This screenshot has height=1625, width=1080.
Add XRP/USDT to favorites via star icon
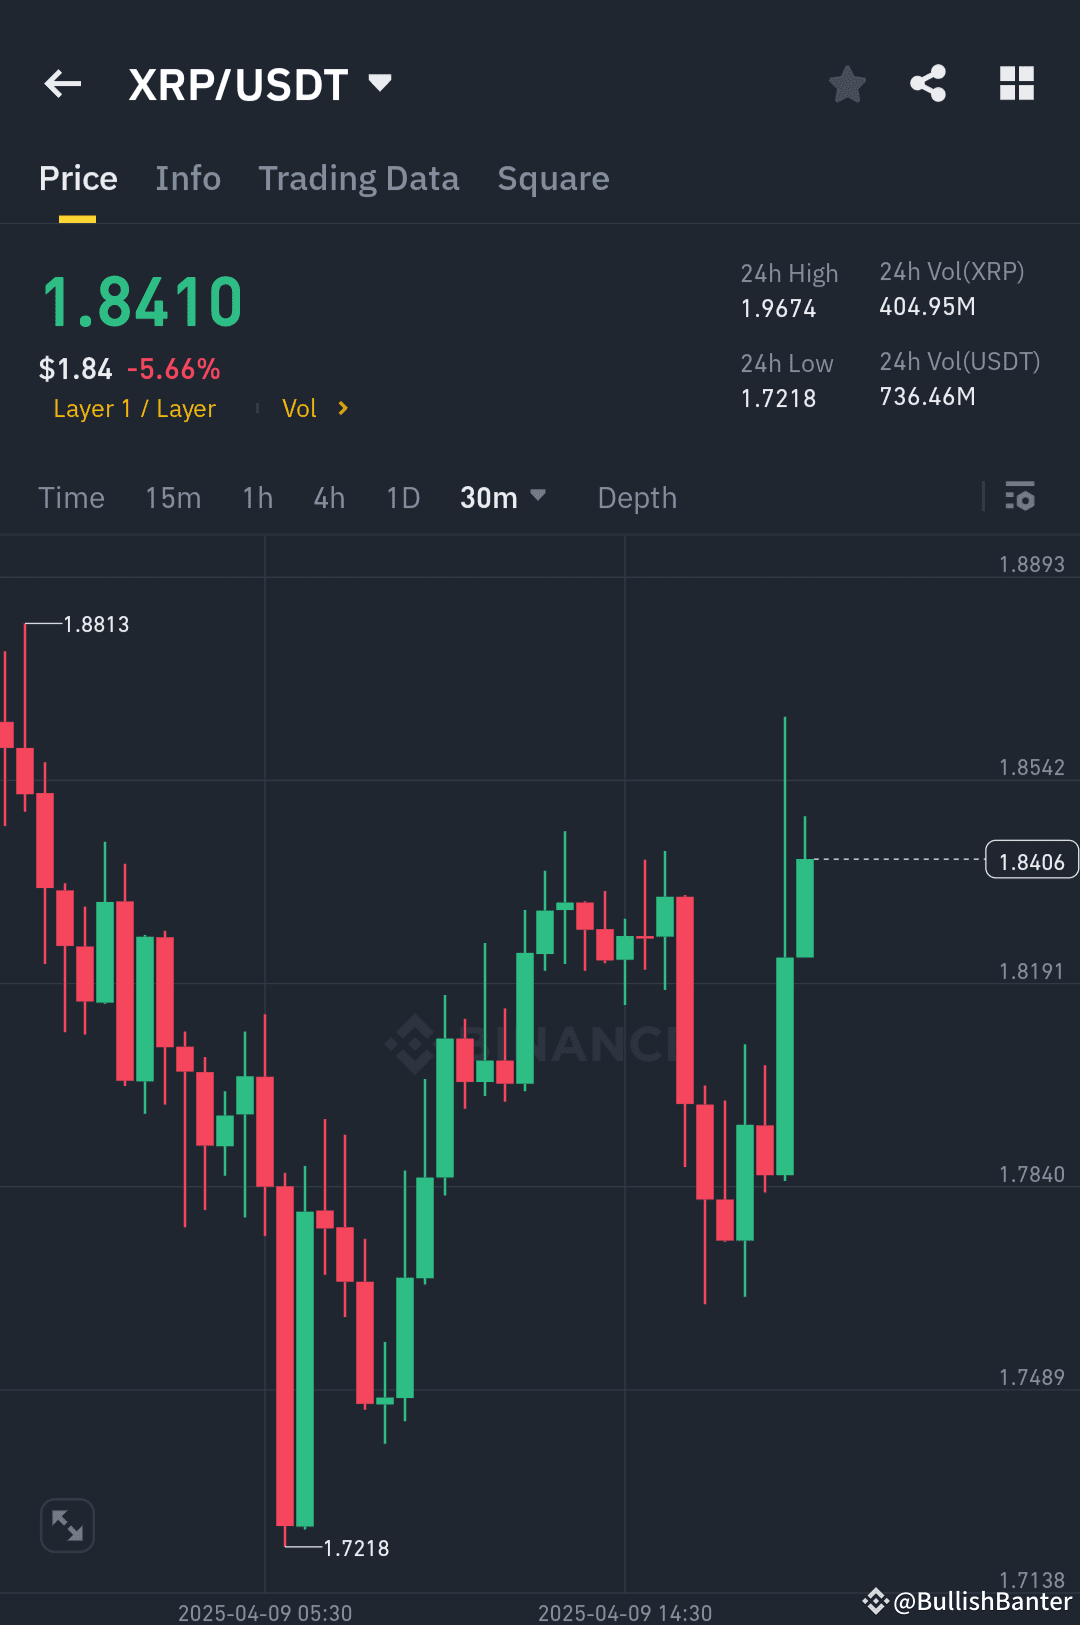pyautogui.click(x=847, y=84)
